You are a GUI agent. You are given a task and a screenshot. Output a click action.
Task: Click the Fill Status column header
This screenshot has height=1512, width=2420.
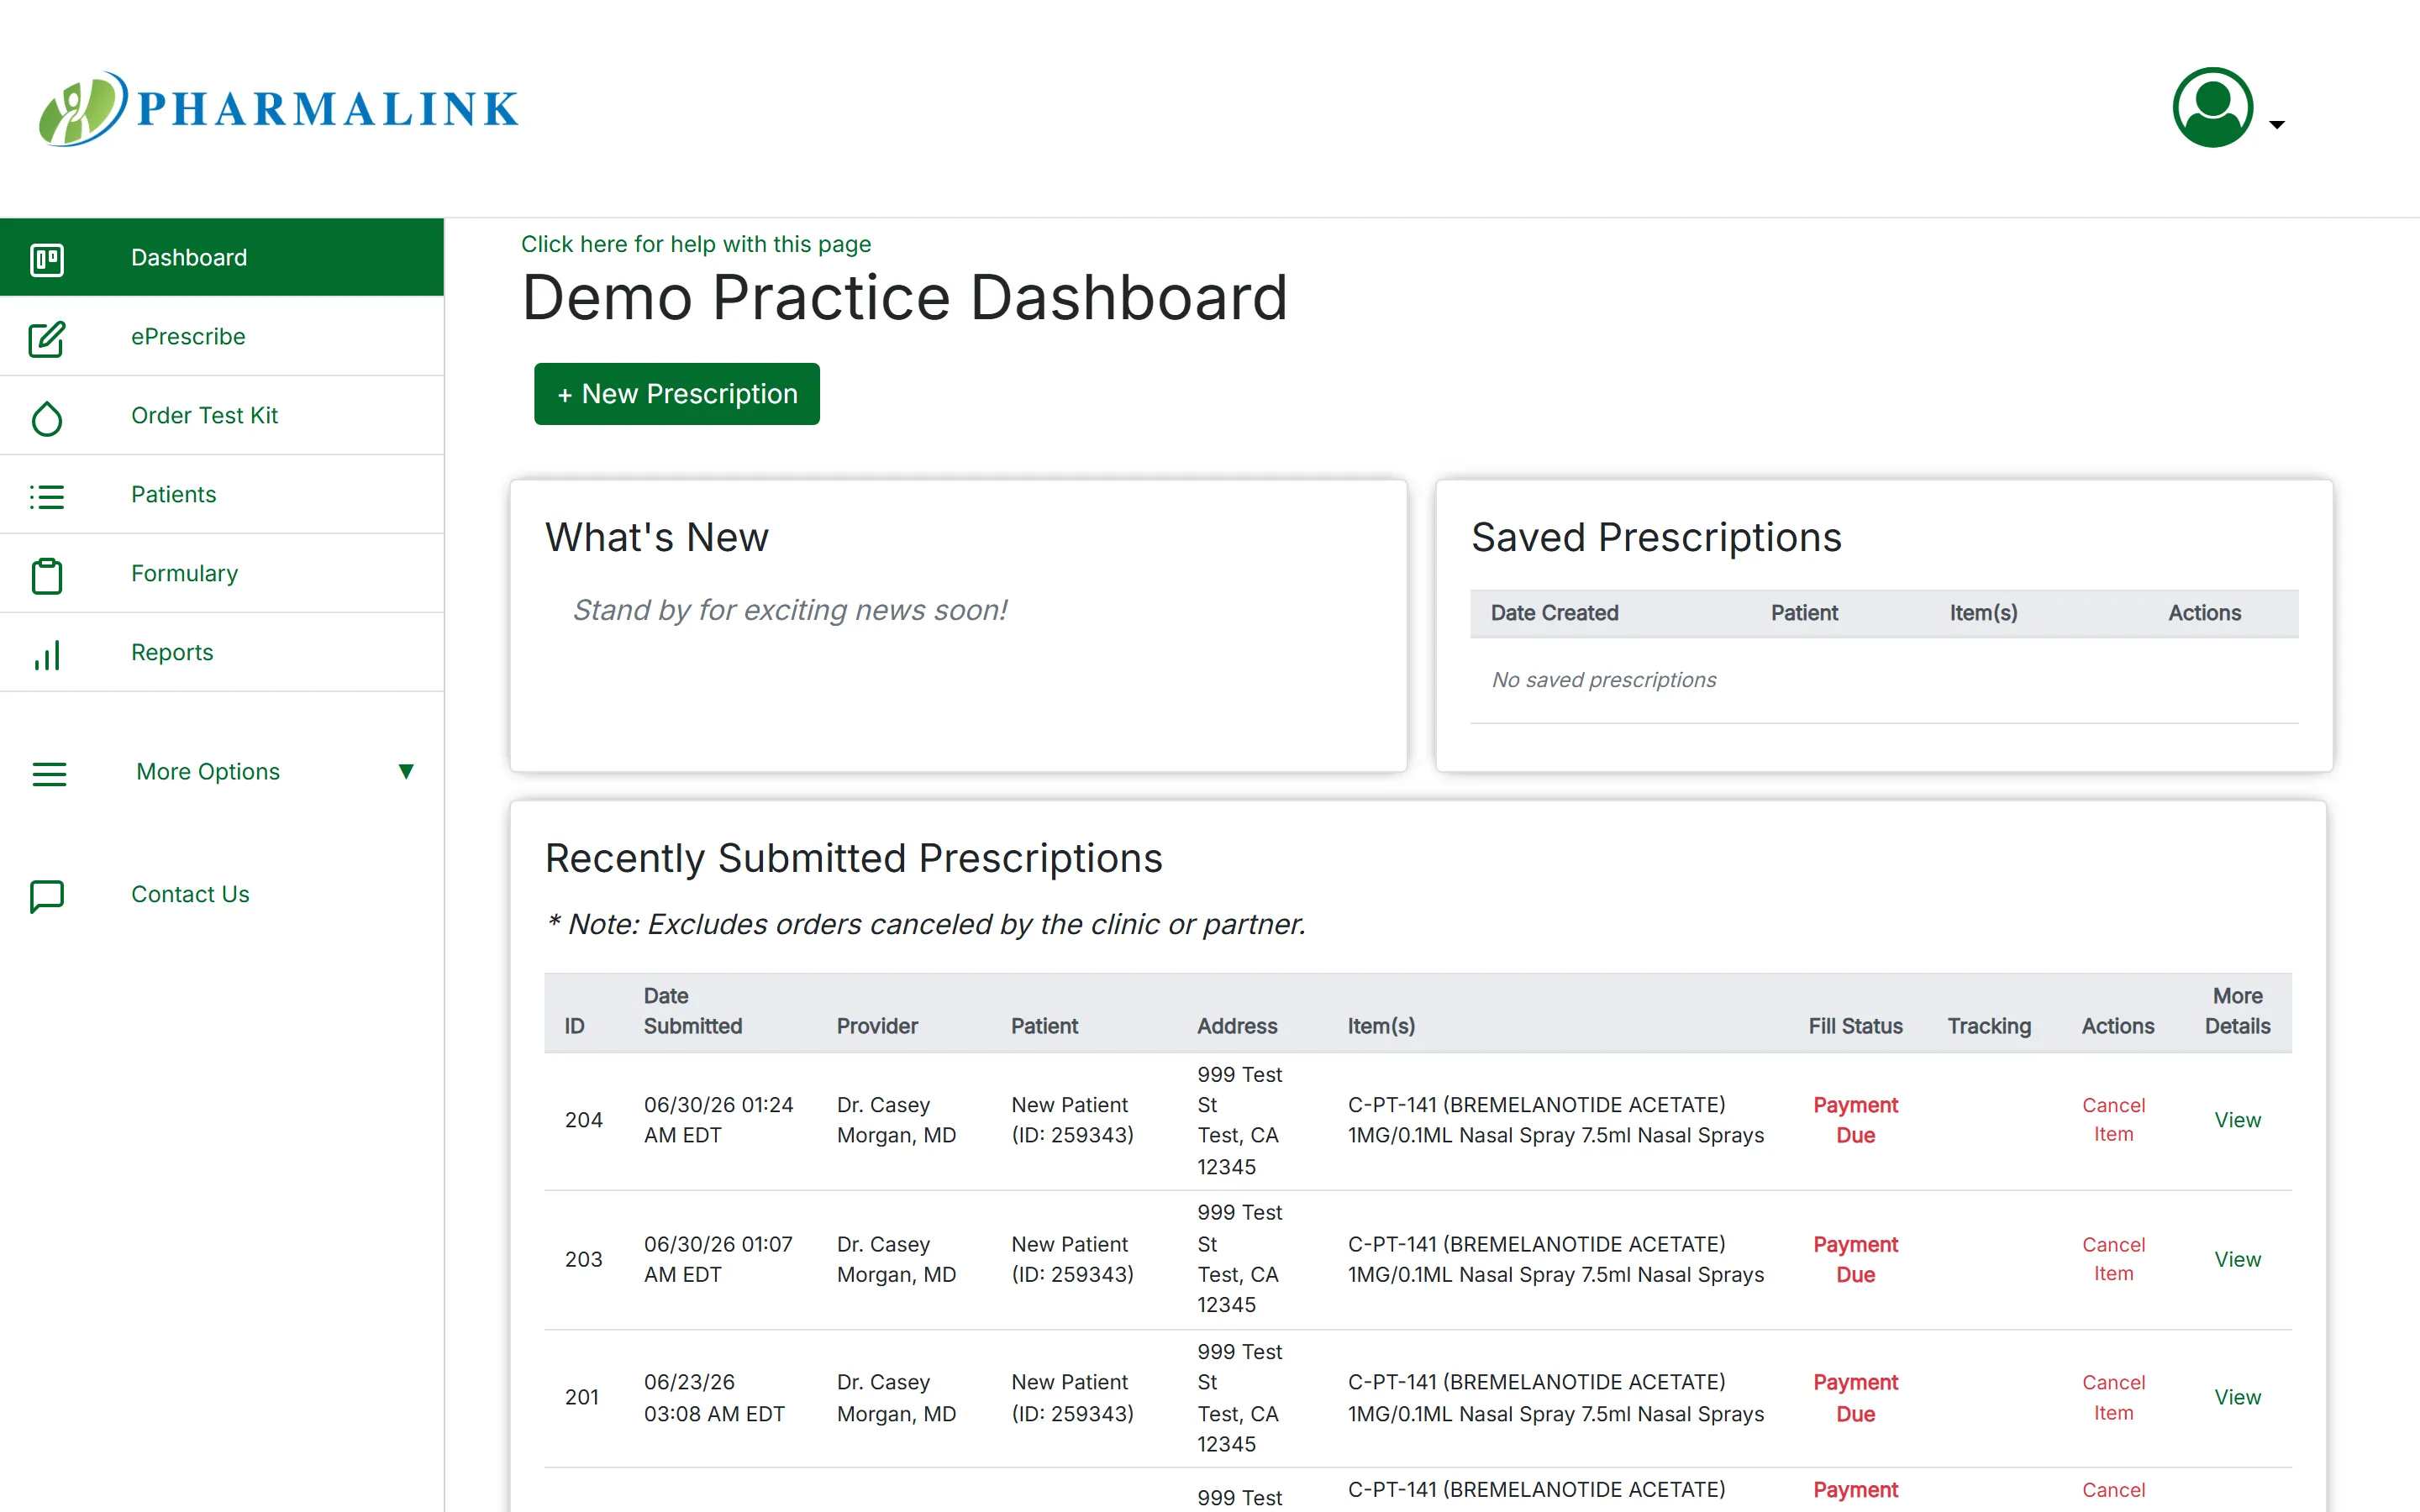click(x=1855, y=1026)
